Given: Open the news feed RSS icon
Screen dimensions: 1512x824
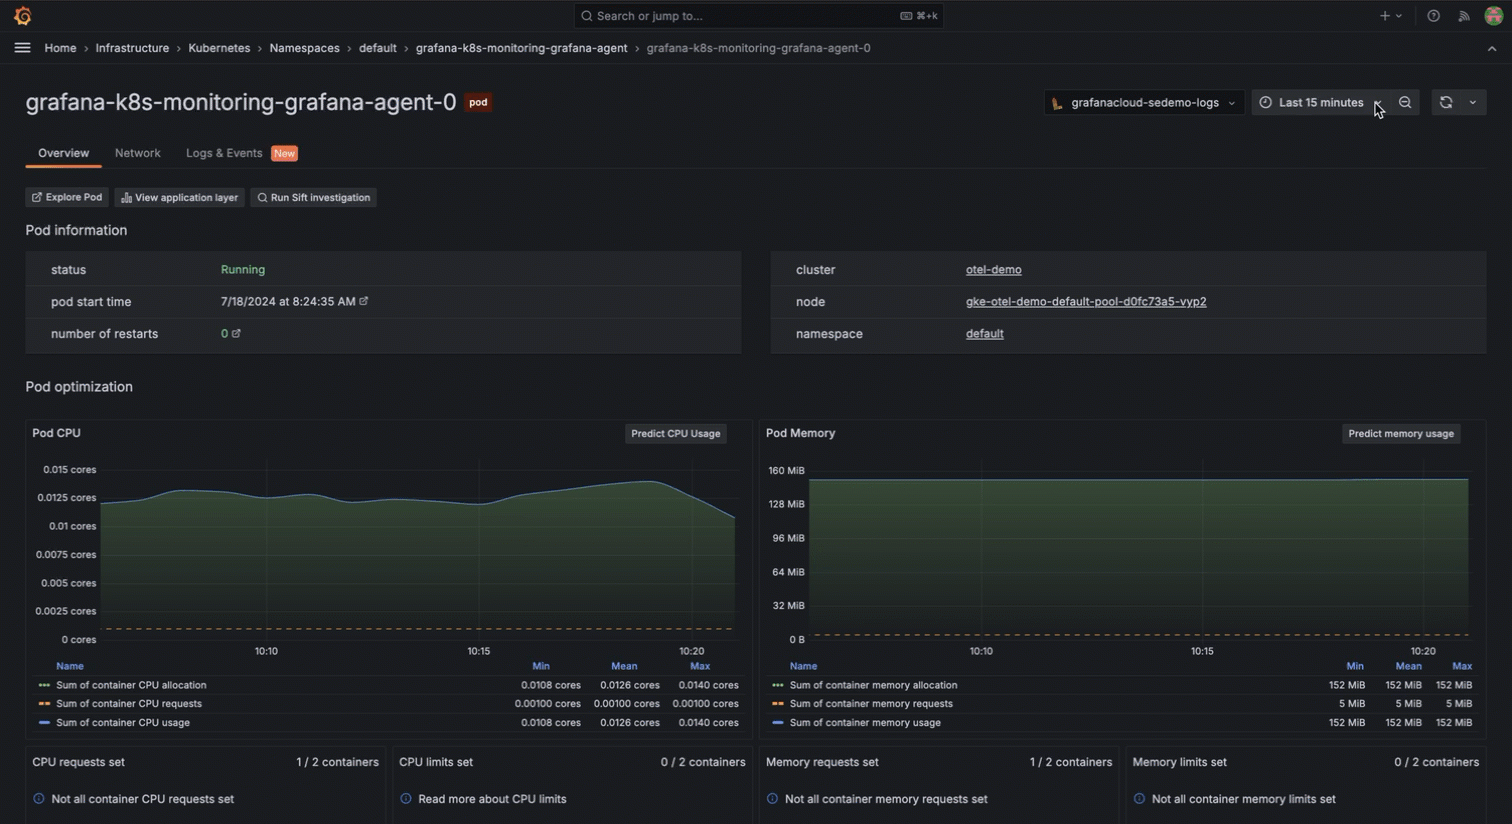Looking at the screenshot, I should point(1463,16).
